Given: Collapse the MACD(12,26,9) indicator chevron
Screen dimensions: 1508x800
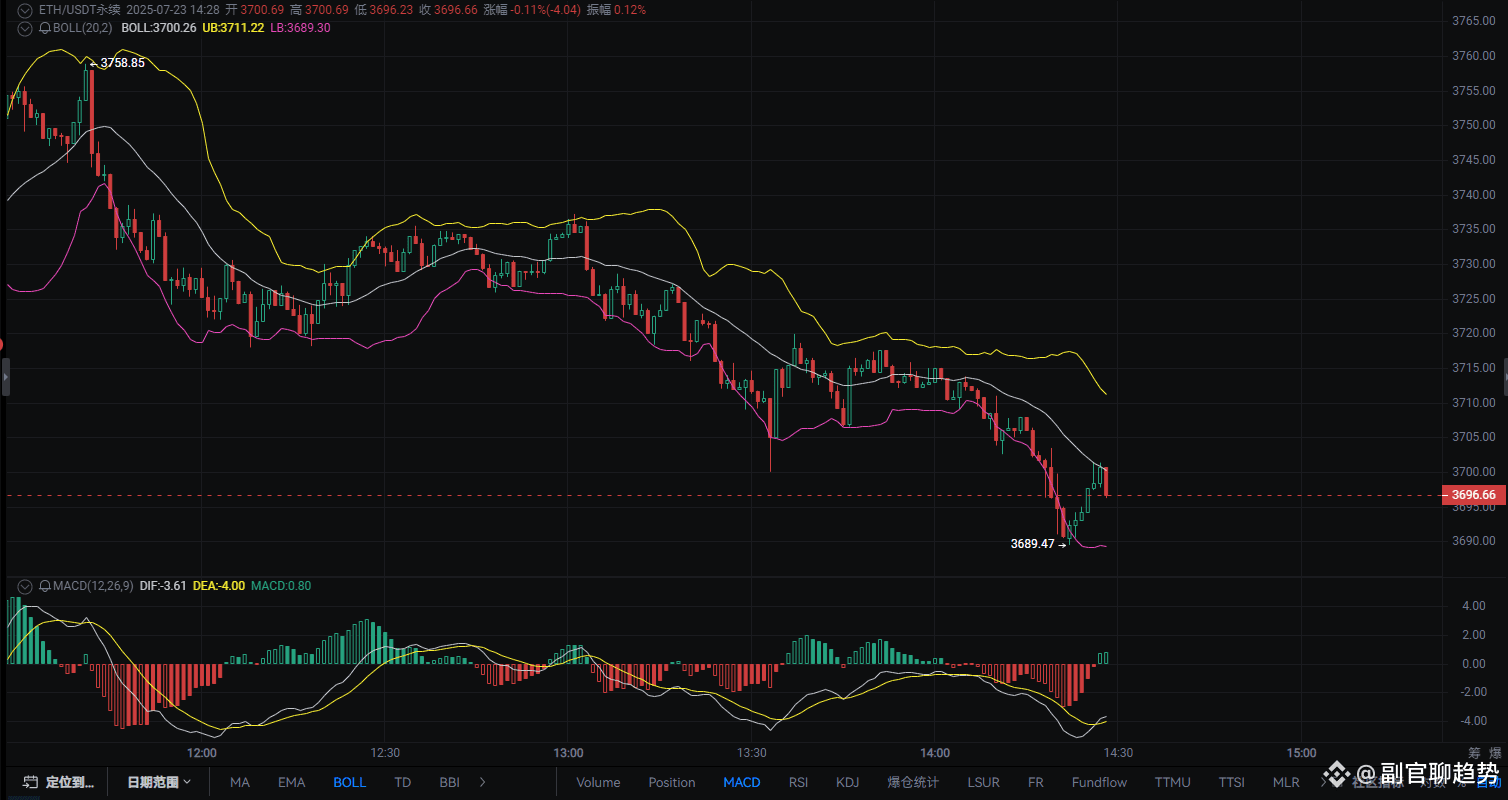Looking at the screenshot, I should pyautogui.click(x=25, y=585).
